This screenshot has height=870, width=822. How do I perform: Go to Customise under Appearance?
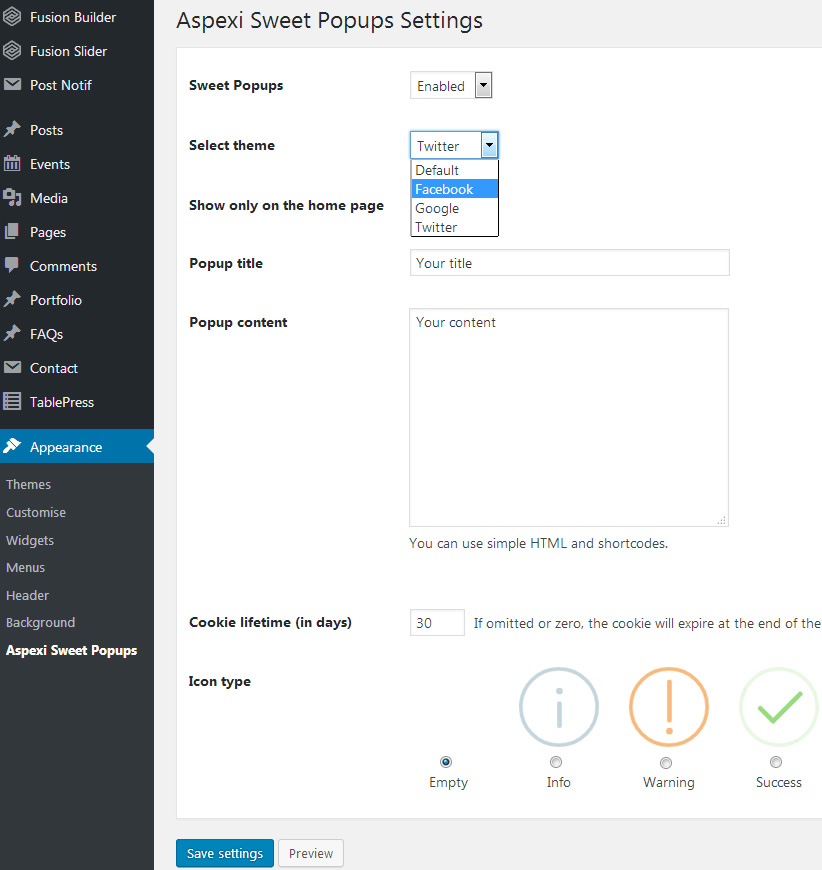point(36,512)
